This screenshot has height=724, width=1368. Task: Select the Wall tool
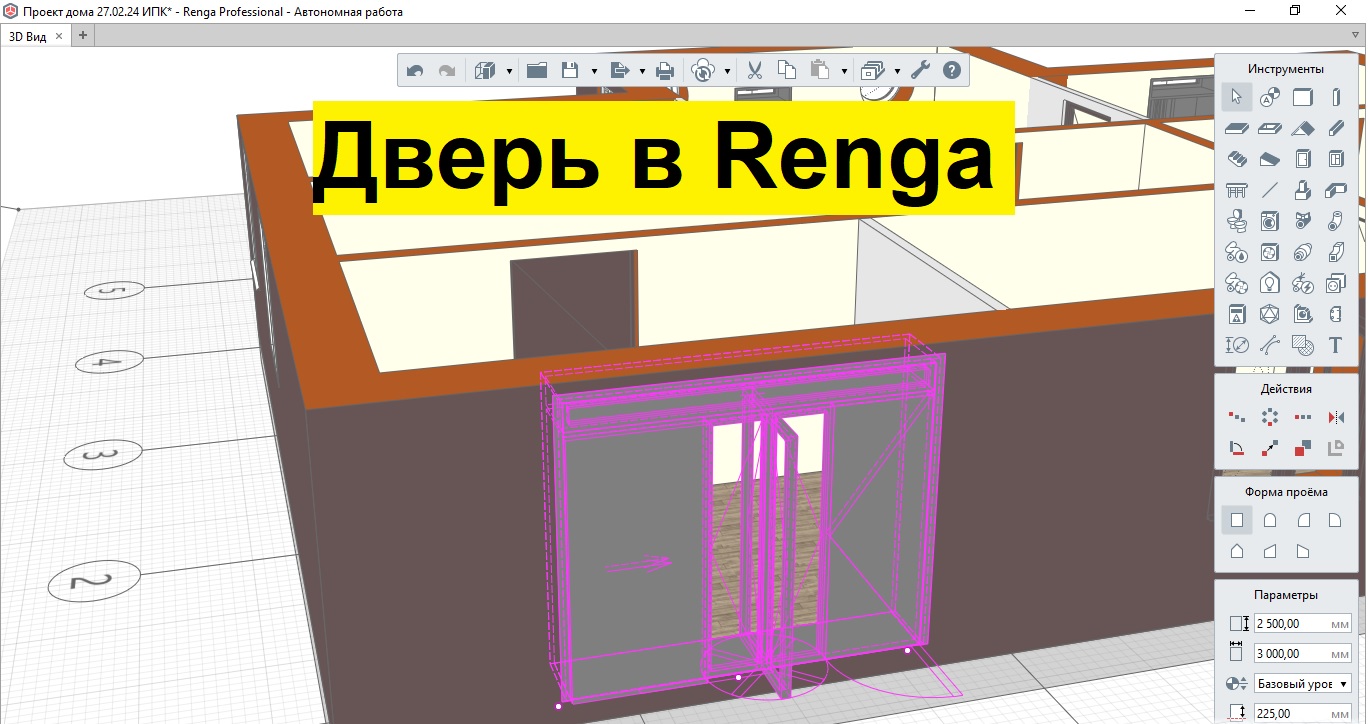point(1302,97)
